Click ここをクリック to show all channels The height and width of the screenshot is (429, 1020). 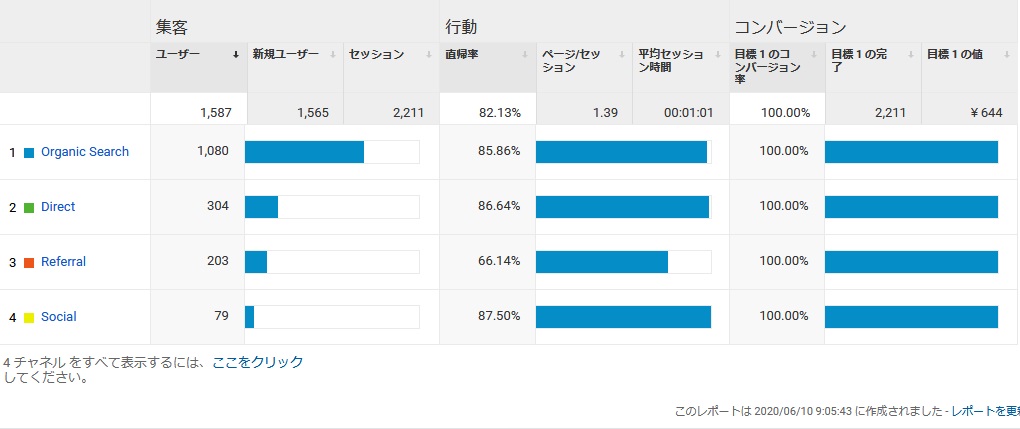(x=258, y=362)
